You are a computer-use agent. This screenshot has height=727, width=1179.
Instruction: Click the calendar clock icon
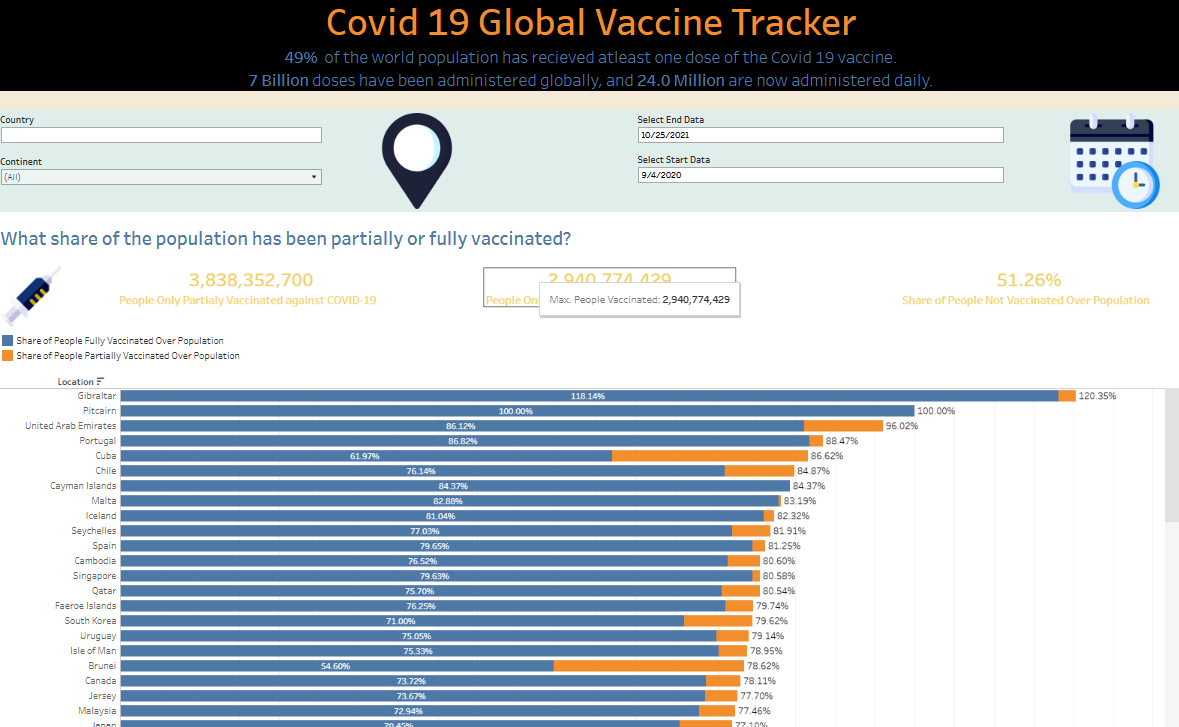click(x=1113, y=161)
